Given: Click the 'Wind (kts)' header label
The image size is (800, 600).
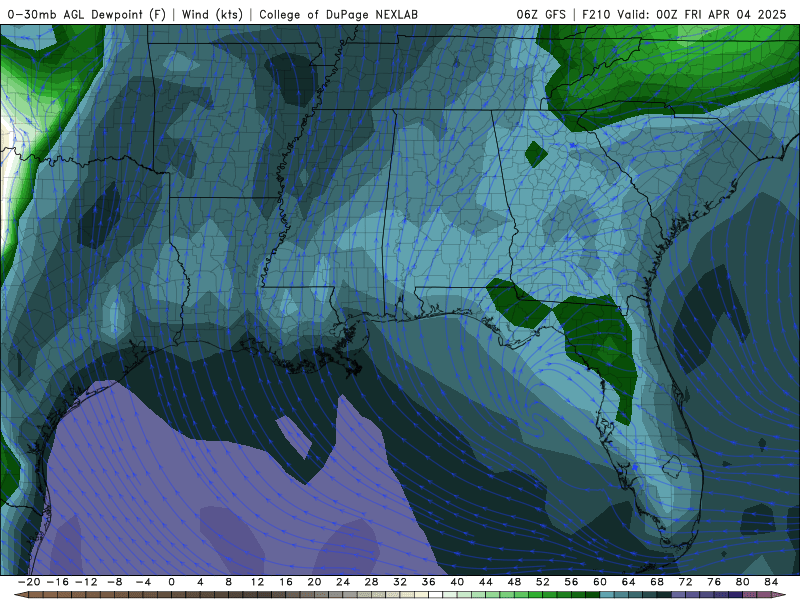Looking at the screenshot, I should tap(212, 14).
